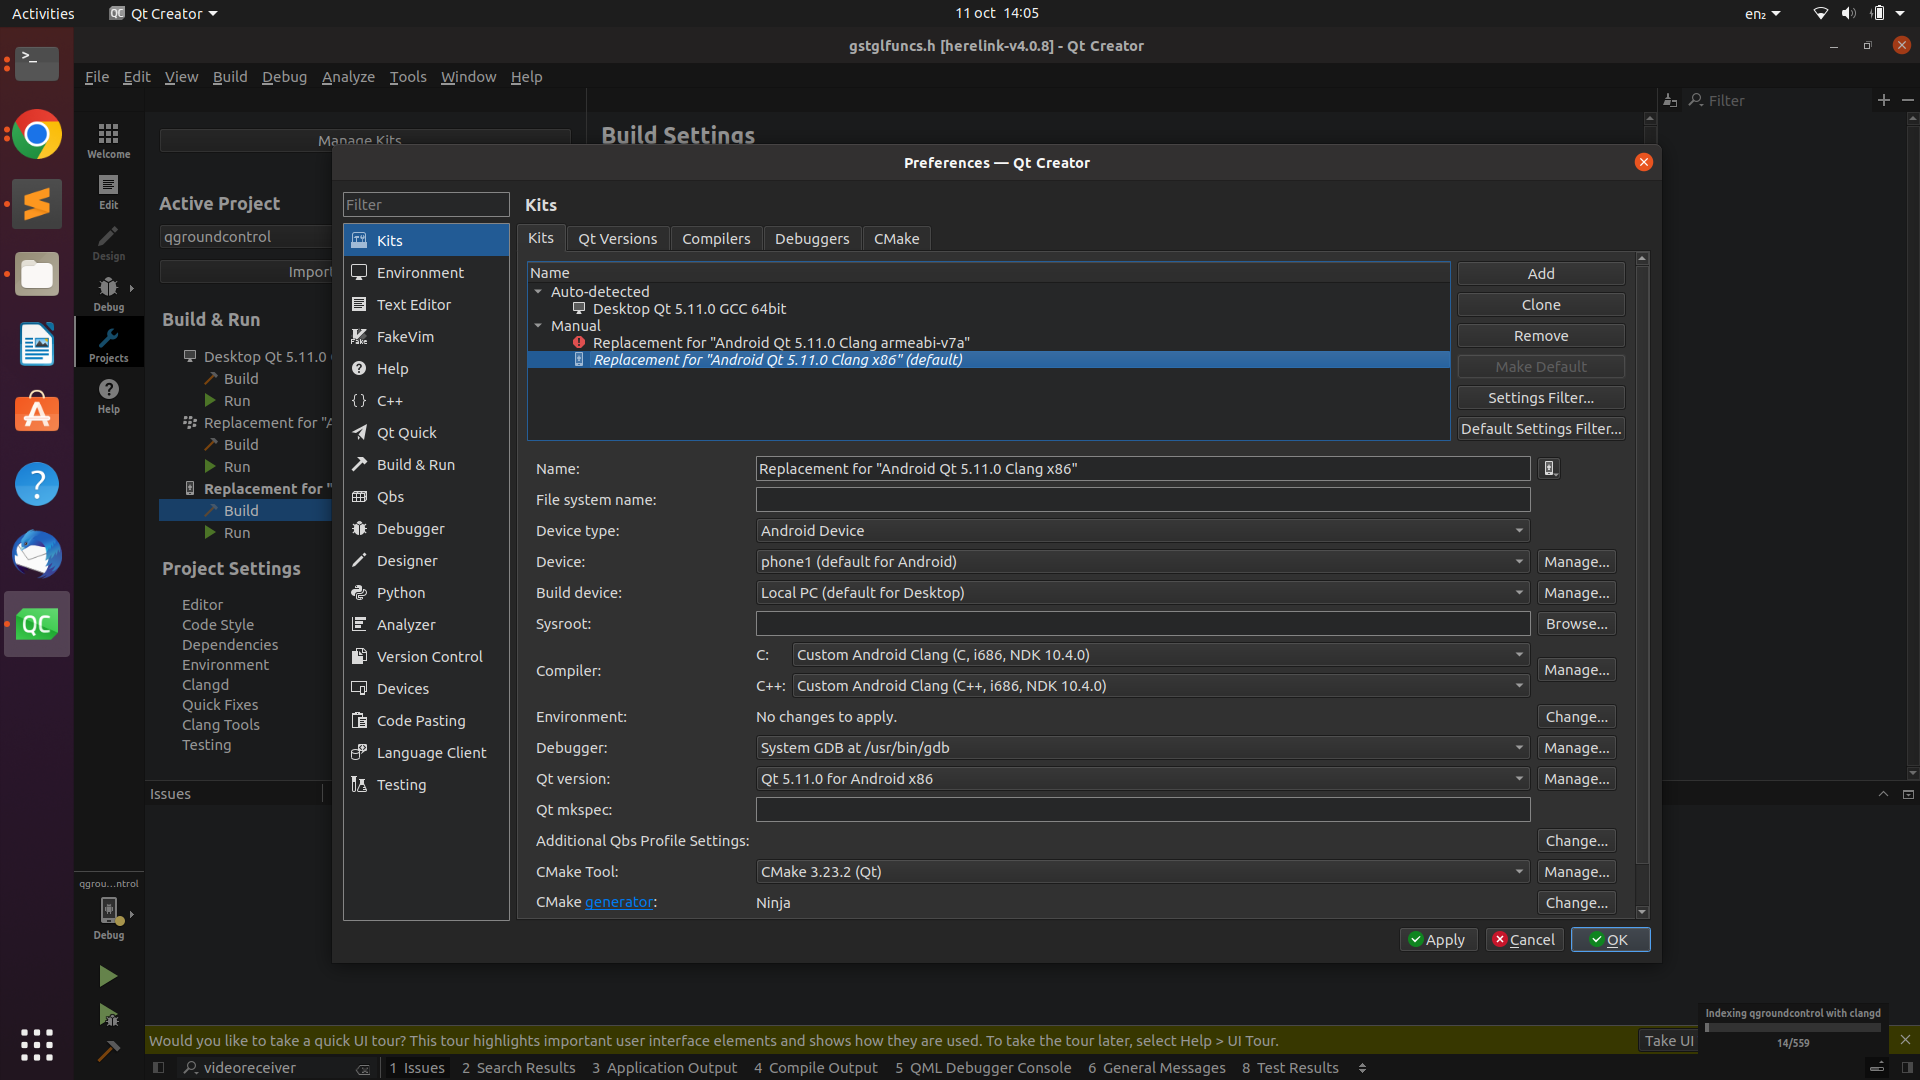Start debugging with the debug play icon
Image resolution: width=1920 pixels, height=1080 pixels.
click(108, 1015)
